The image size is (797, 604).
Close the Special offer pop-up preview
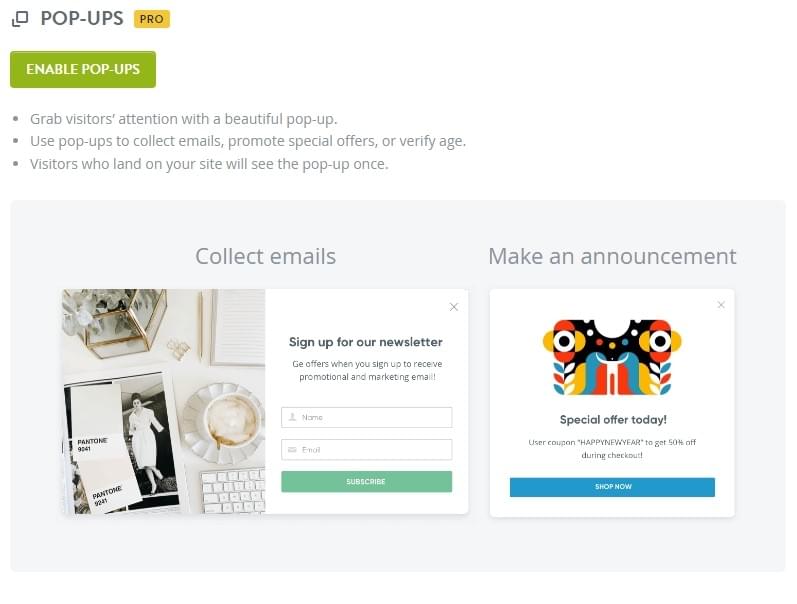point(721,305)
